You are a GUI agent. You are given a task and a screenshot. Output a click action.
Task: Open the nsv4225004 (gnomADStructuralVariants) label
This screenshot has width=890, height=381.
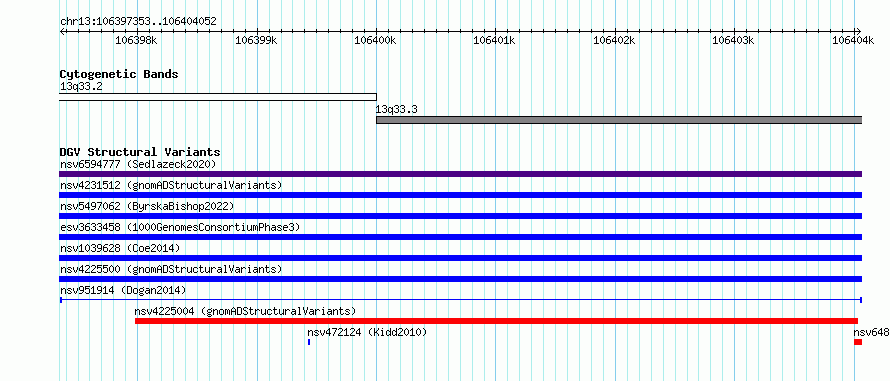click(245, 311)
